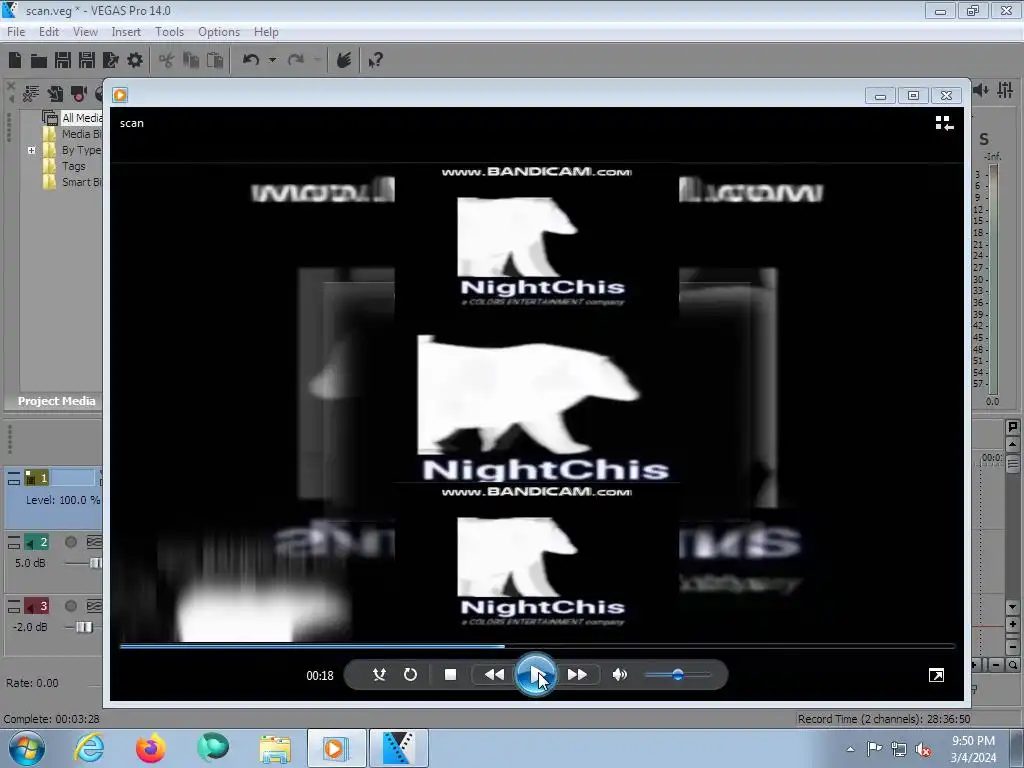Open the undo history dropdown arrow

272,60
